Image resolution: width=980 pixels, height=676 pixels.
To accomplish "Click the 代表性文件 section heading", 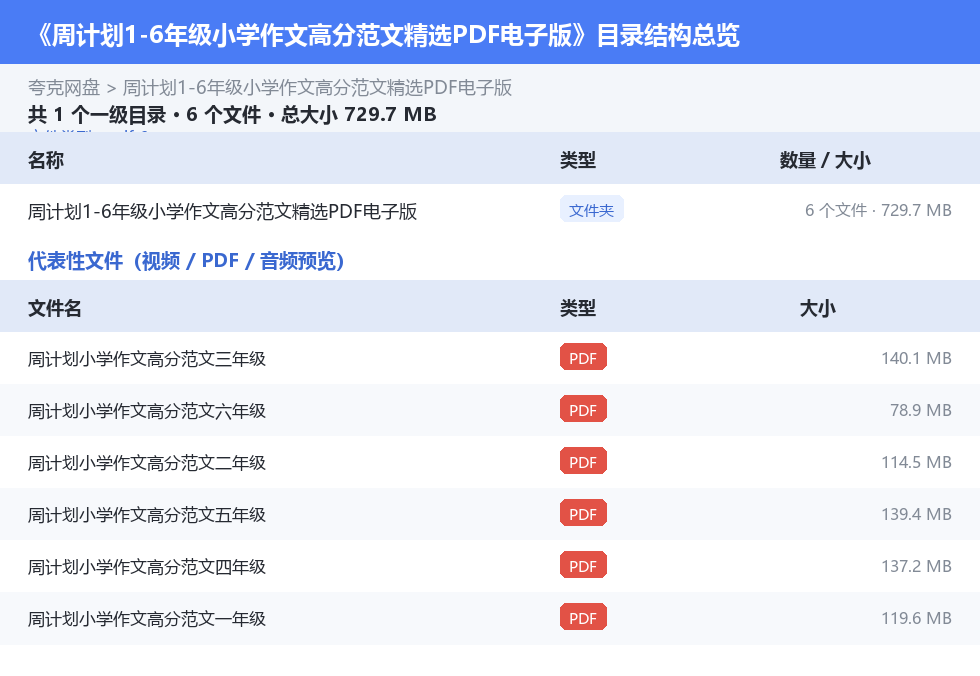I will point(186,261).
